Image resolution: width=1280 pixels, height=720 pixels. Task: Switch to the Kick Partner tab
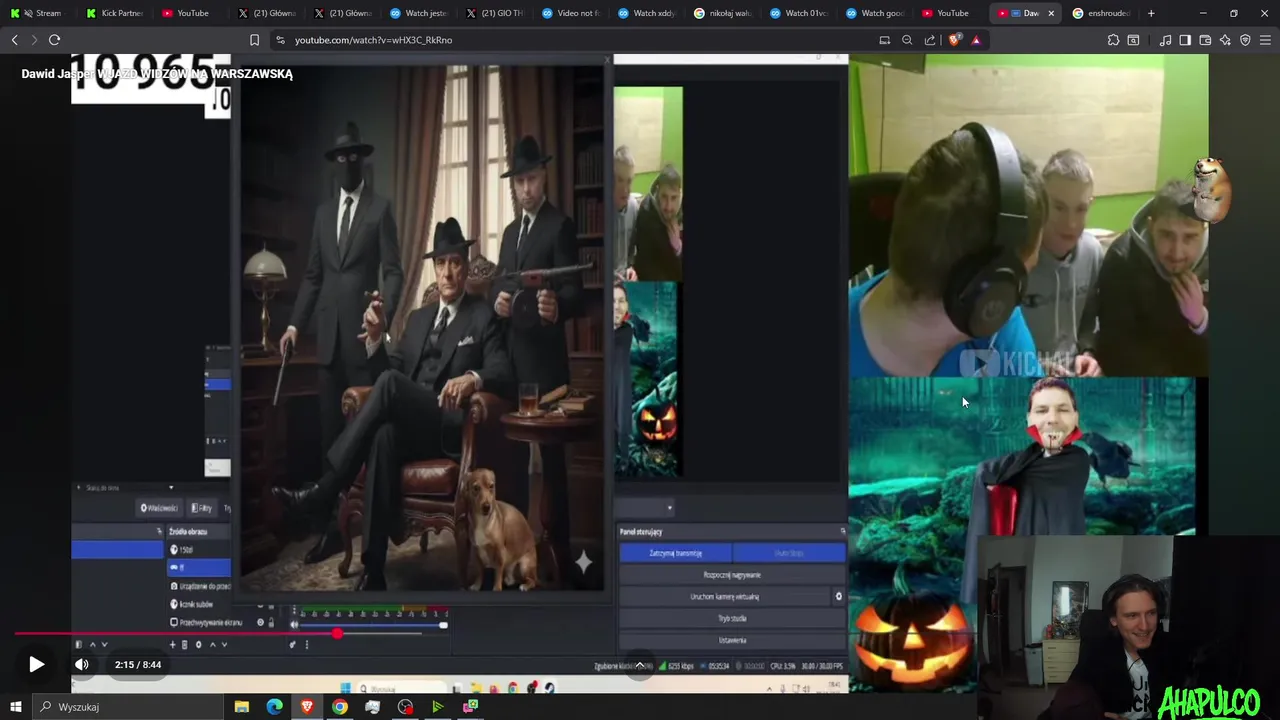(115, 13)
